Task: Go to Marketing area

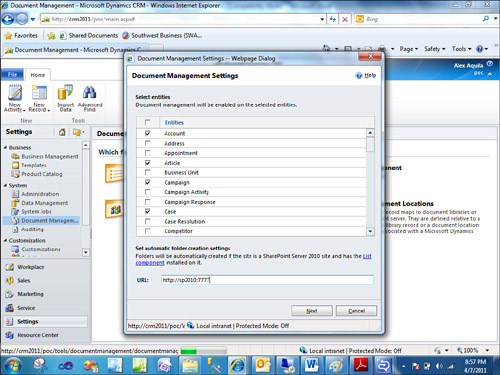Action: pyautogui.click(x=30, y=294)
